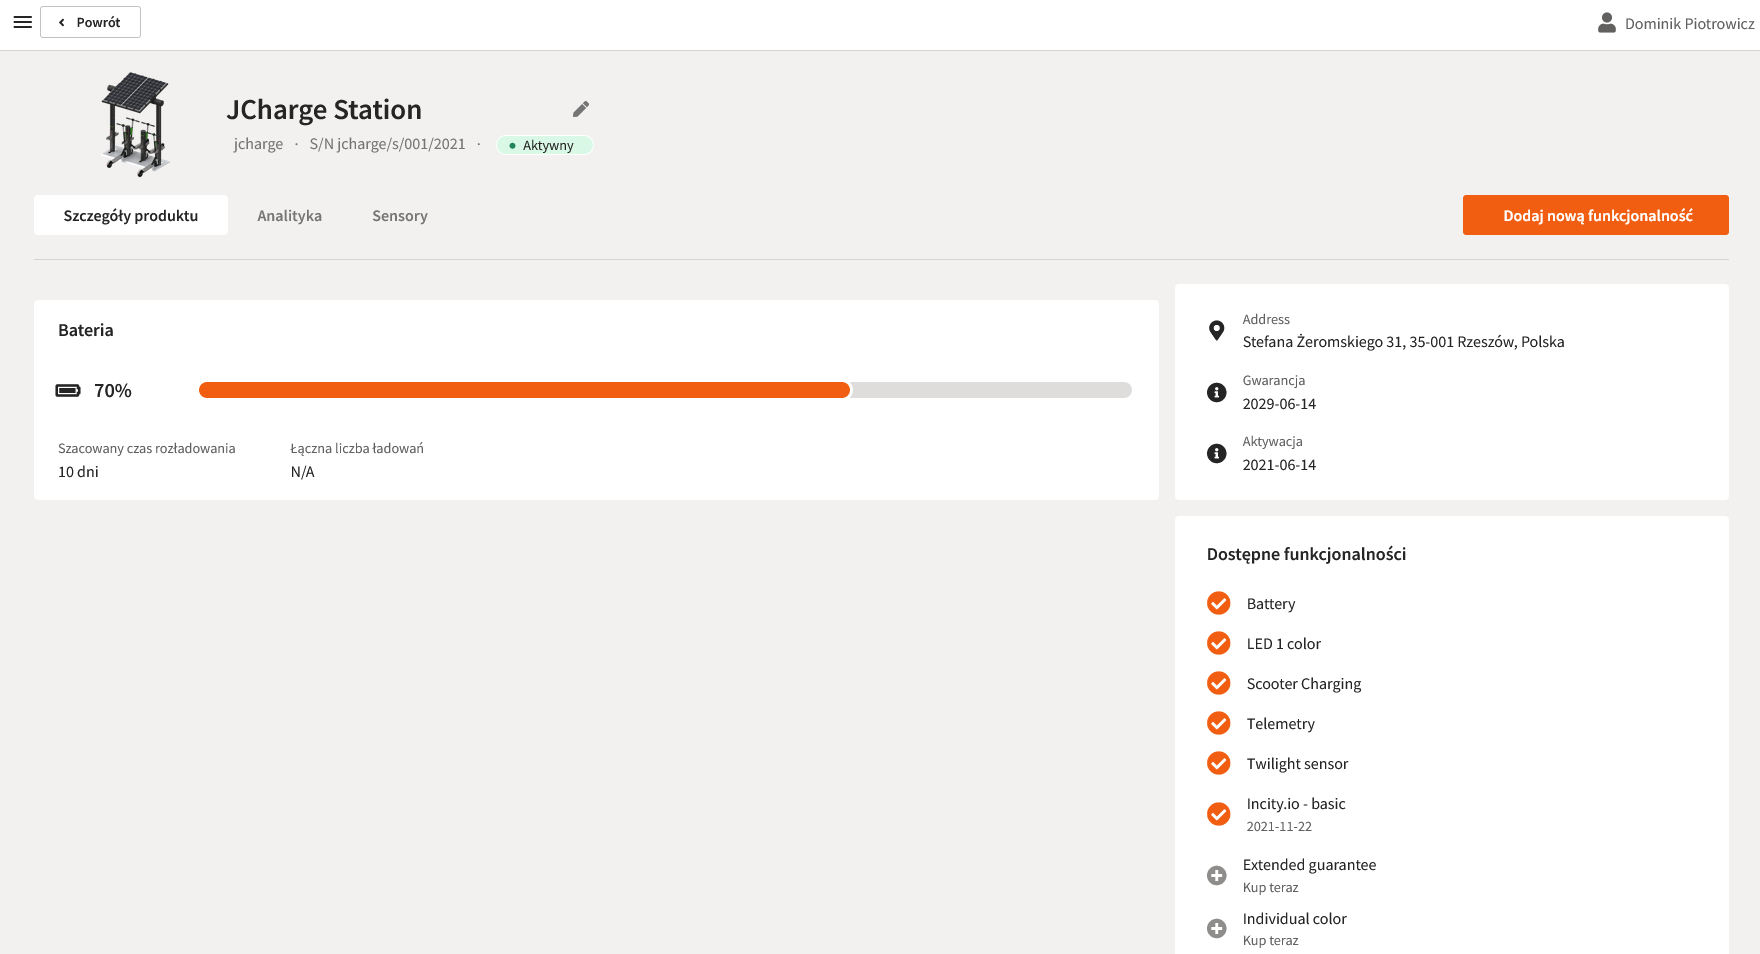This screenshot has height=954, width=1760.
Task: Click the plus icon for Extended guarantee
Action: (x=1216, y=876)
